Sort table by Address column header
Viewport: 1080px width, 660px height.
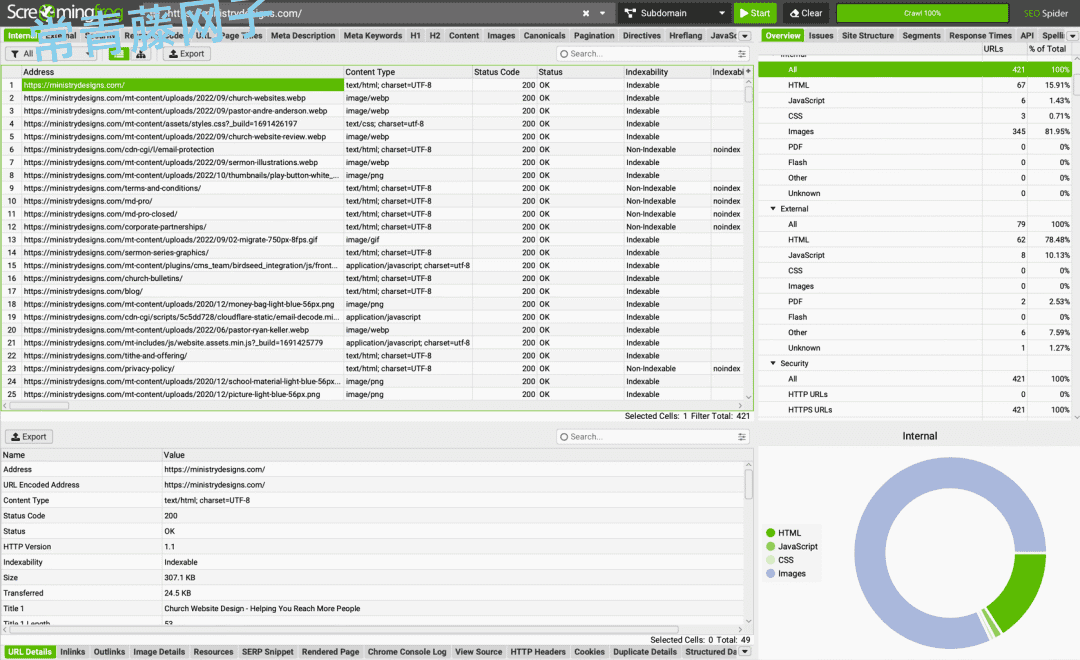pyautogui.click(x=183, y=72)
